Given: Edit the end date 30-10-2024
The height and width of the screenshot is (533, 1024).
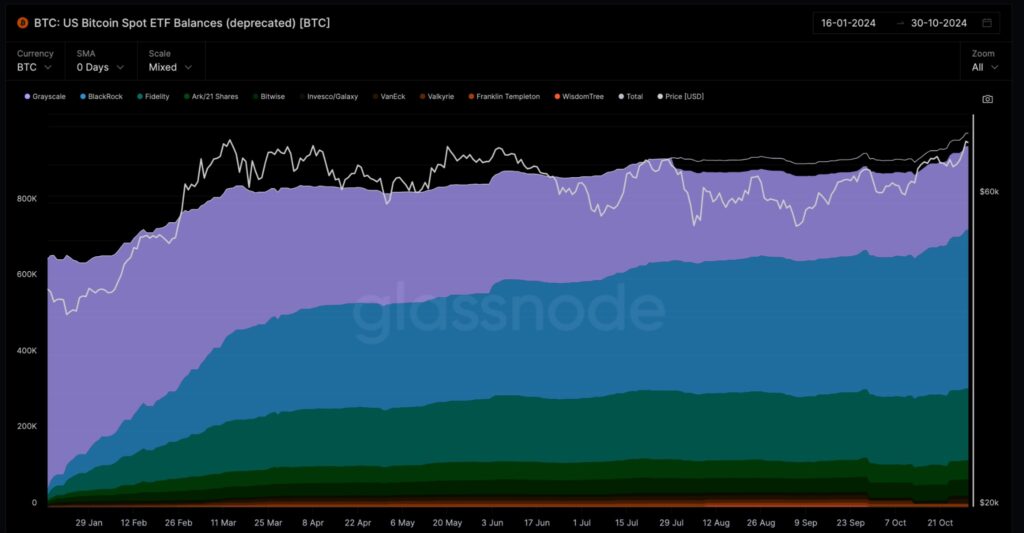Looking at the screenshot, I should pos(938,23).
